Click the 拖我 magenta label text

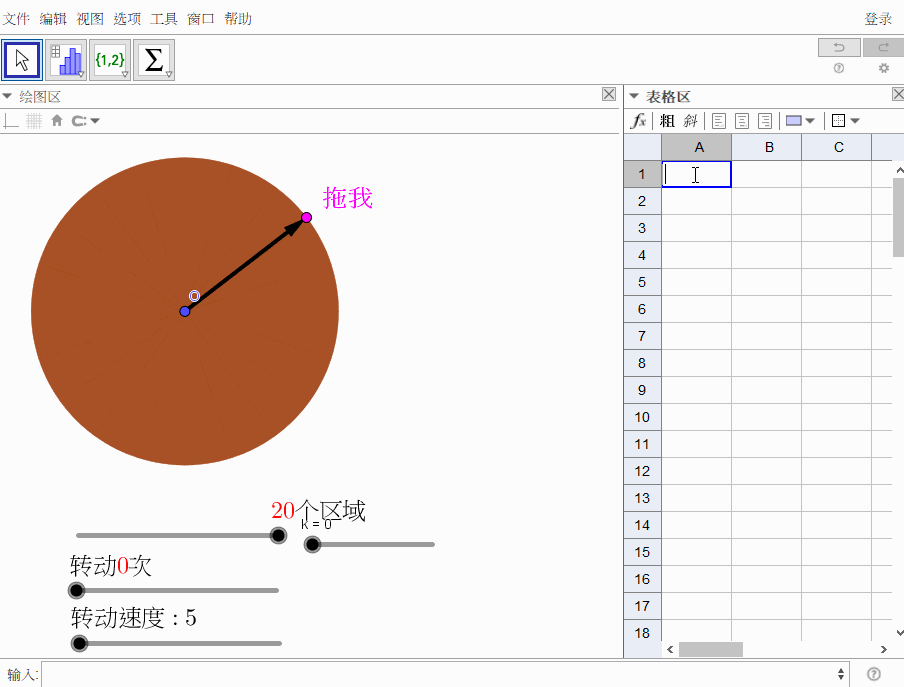tap(348, 198)
